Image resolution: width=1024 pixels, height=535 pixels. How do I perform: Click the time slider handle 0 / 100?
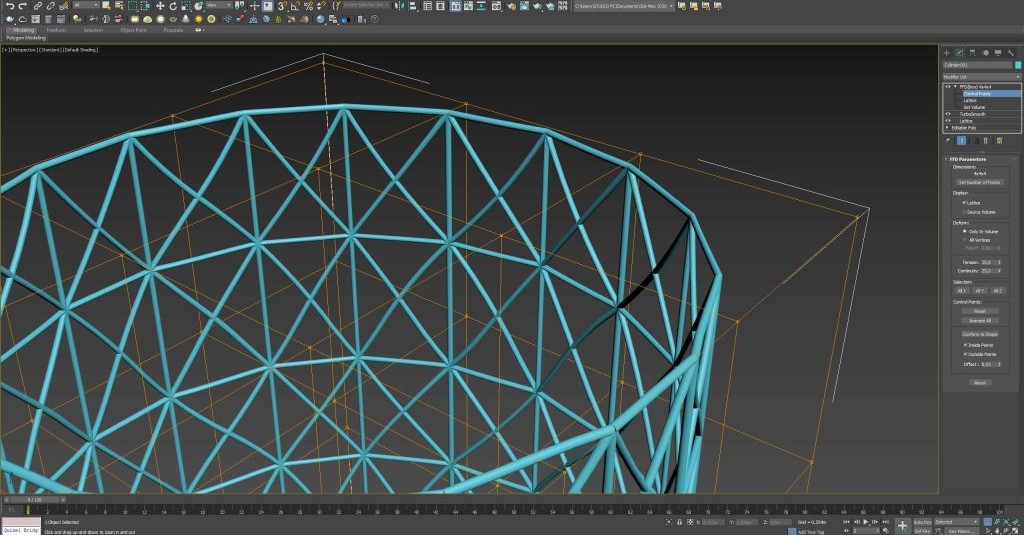34,500
